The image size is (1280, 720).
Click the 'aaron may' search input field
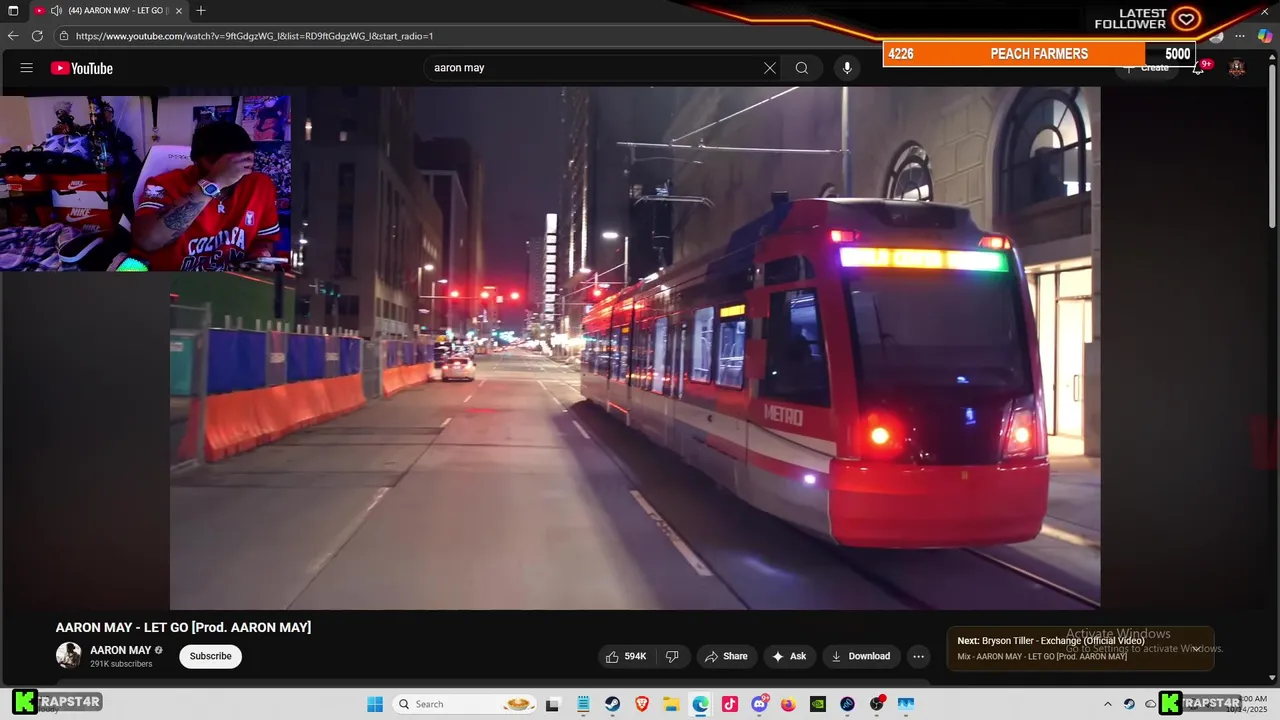coord(595,68)
